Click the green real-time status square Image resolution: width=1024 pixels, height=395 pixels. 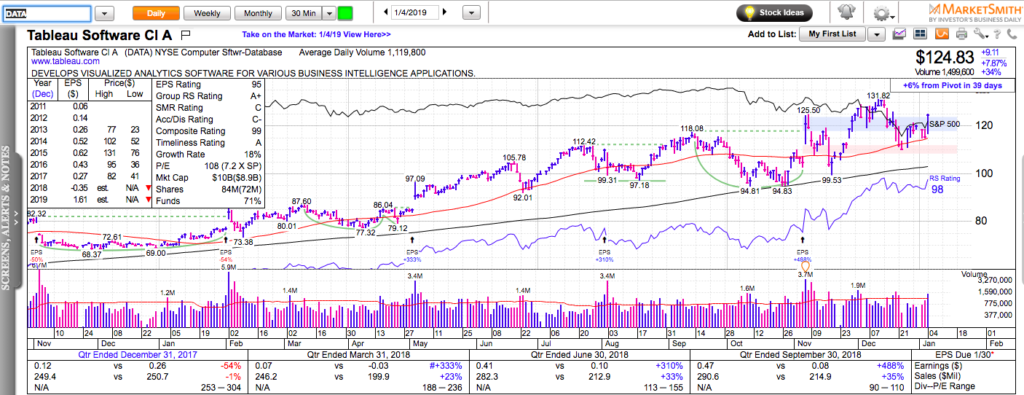click(345, 13)
